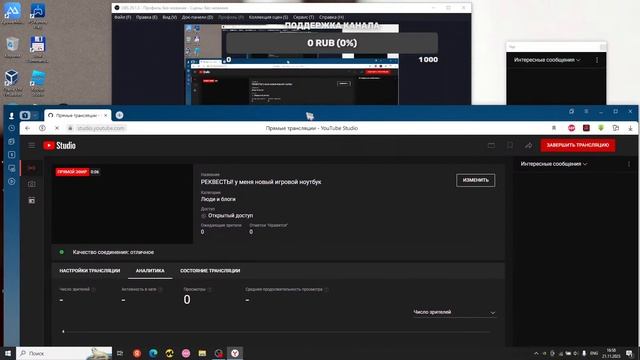Click the red Adblock extension icon
This screenshot has width=640, height=360.
pyautogui.click(x=571, y=128)
